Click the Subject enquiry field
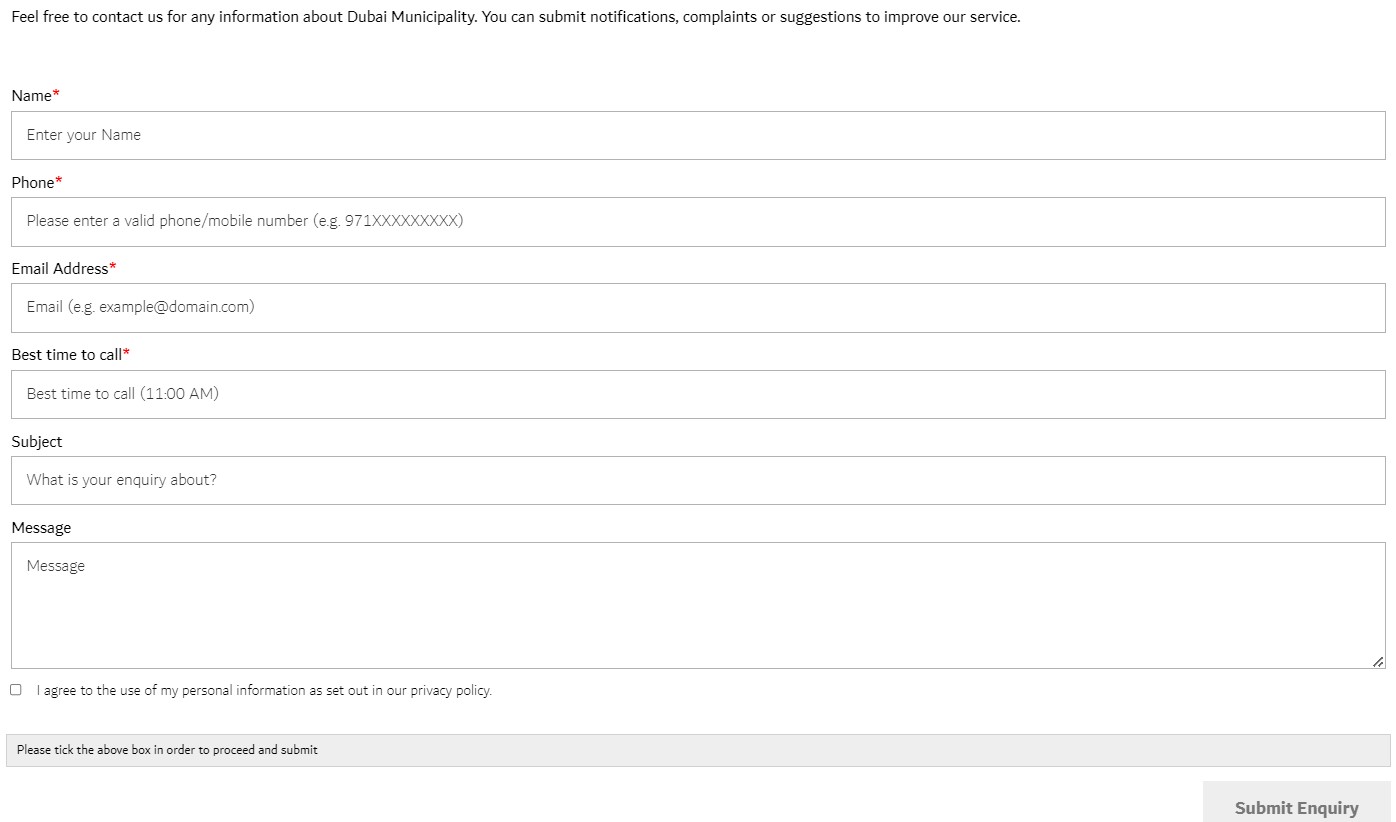 [698, 480]
